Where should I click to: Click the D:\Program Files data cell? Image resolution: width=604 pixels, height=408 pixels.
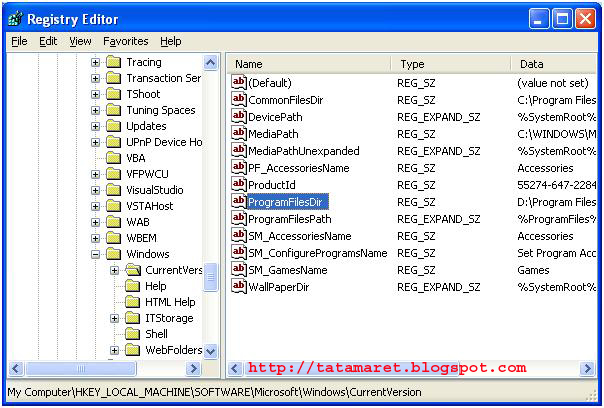557,202
